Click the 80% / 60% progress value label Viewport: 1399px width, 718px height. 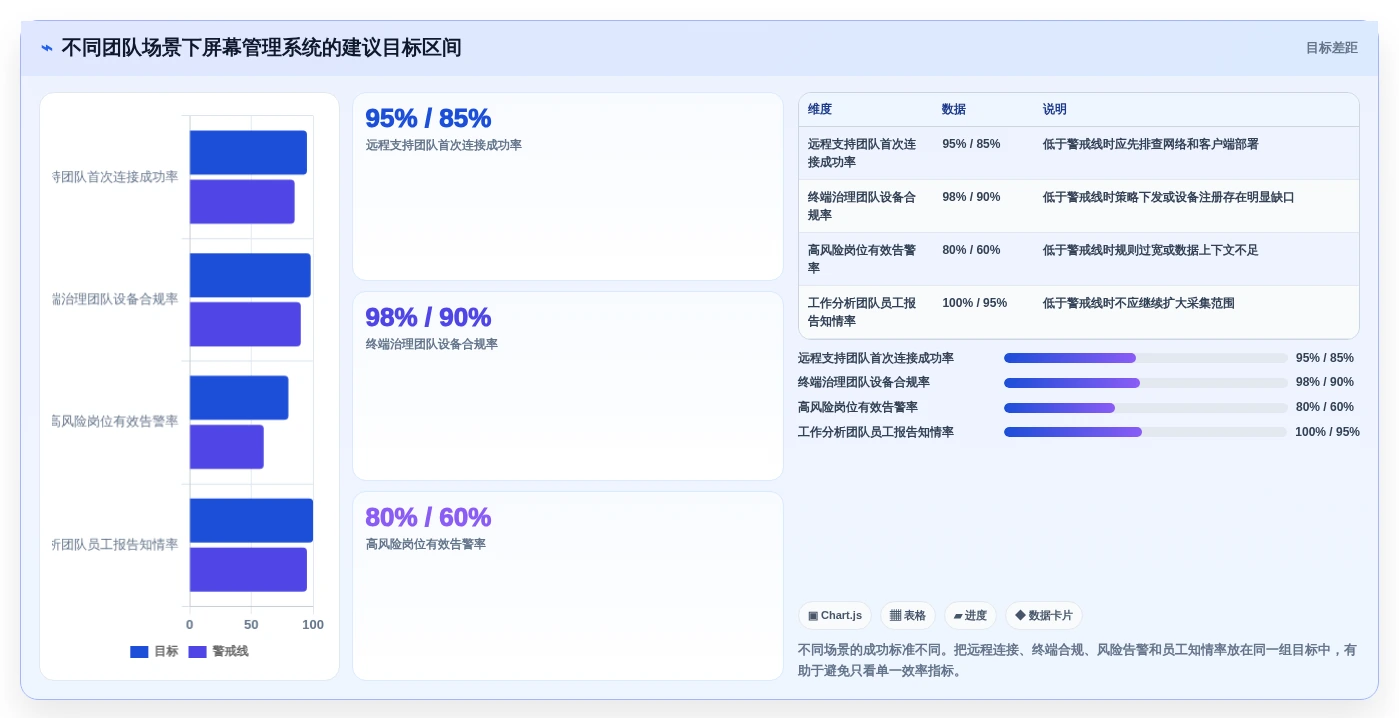pos(1325,408)
